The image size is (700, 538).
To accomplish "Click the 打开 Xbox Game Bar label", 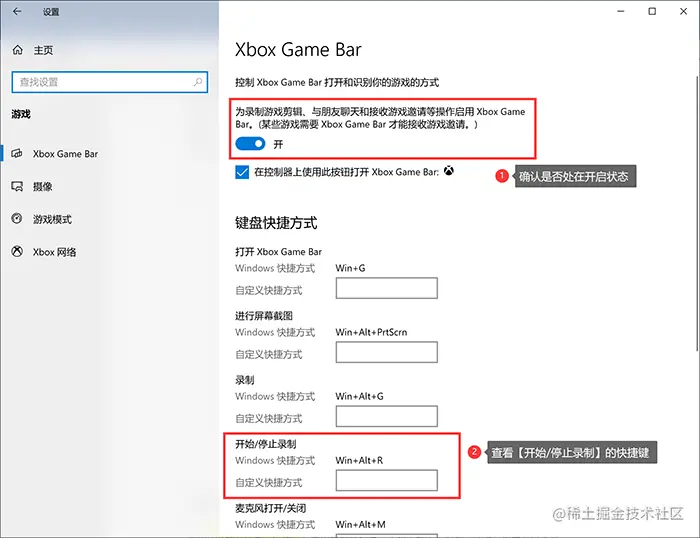I will 279,252.
